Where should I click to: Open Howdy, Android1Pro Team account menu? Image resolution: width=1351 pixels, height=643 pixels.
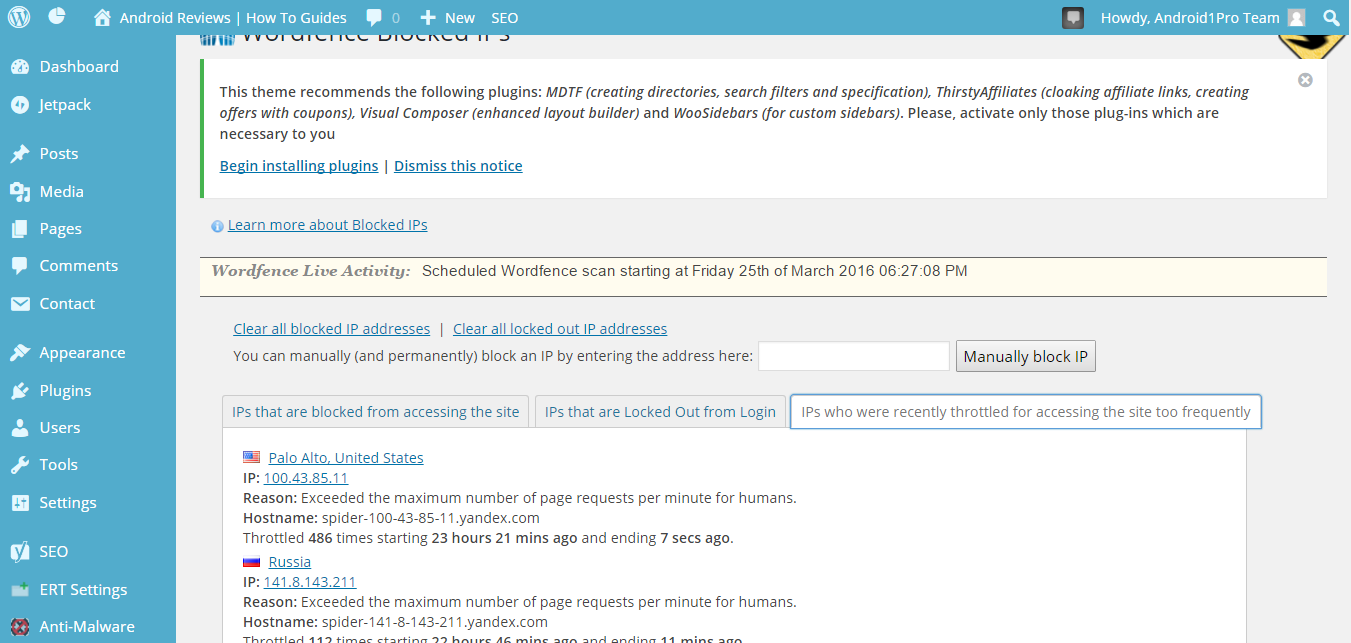click(1190, 18)
